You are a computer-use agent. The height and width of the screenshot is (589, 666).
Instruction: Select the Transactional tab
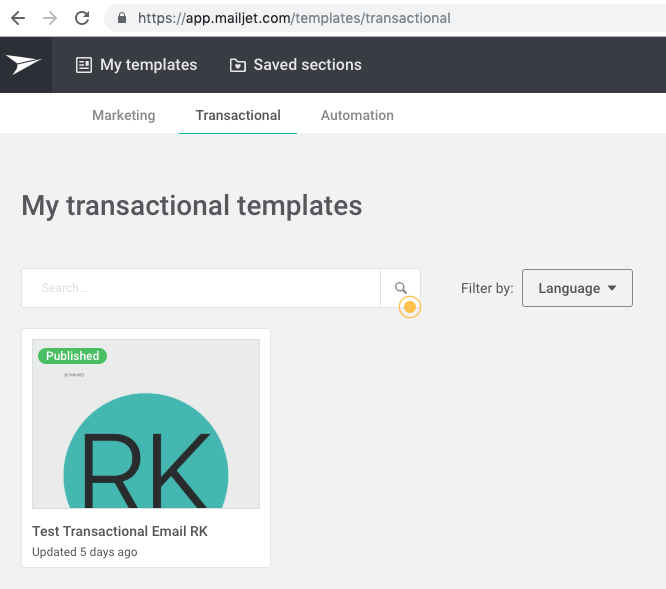(x=238, y=115)
